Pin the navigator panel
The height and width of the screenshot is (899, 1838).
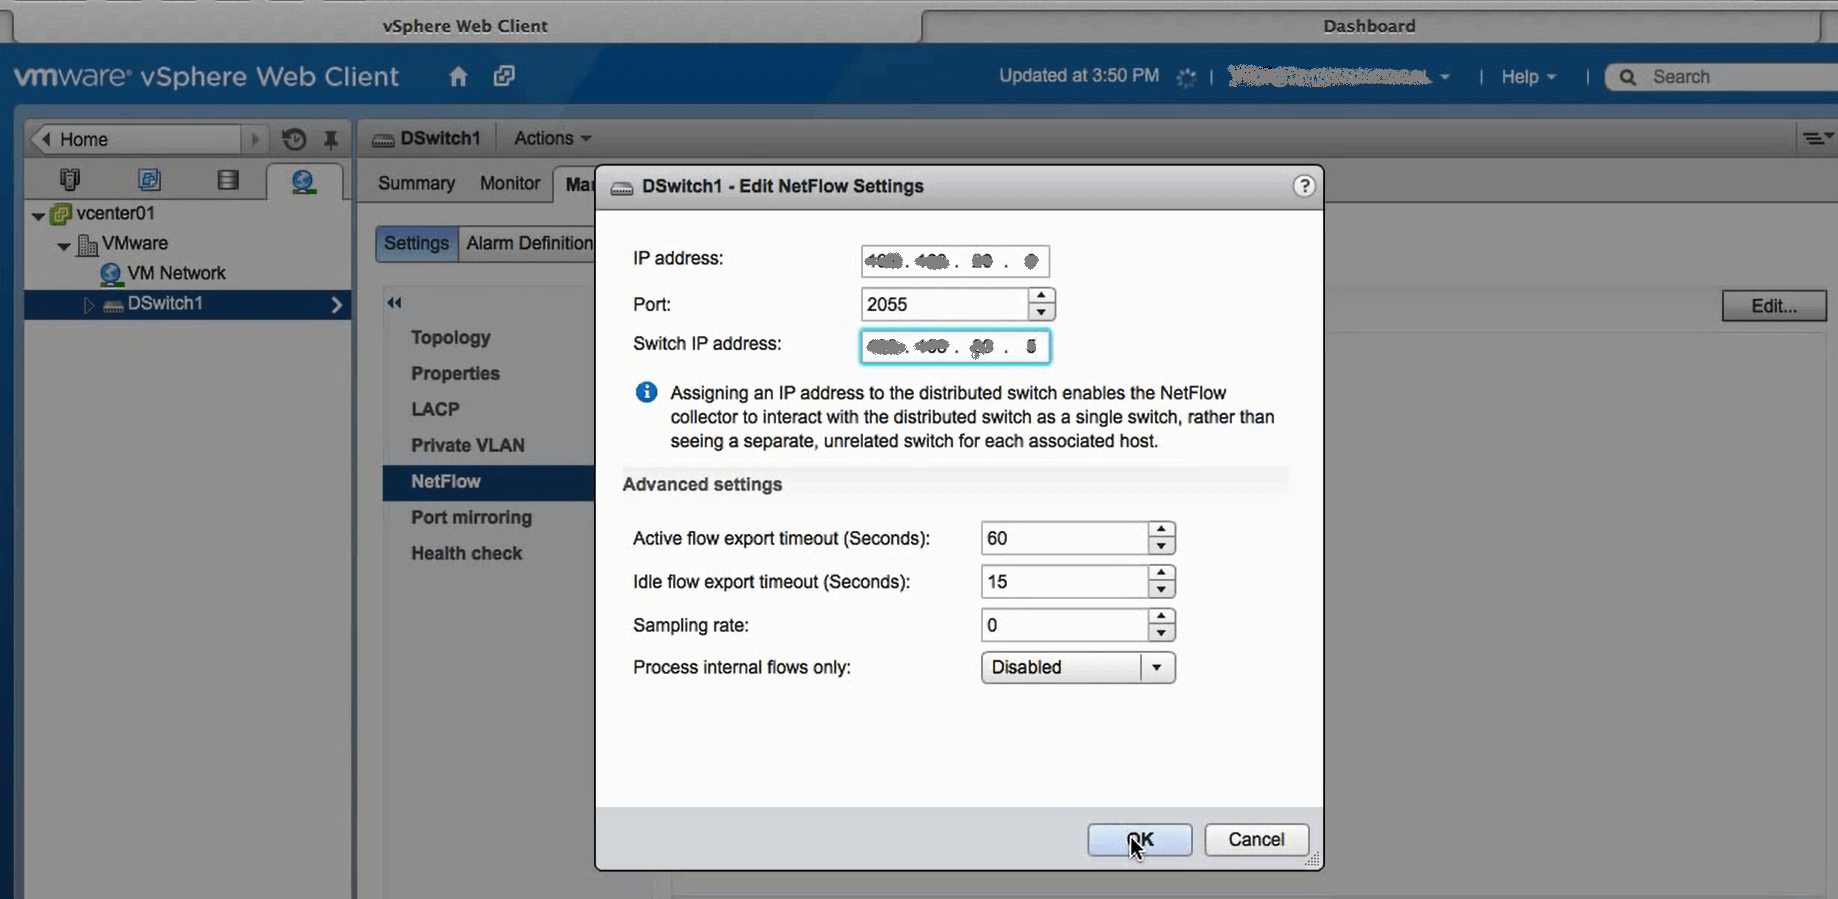click(x=331, y=139)
